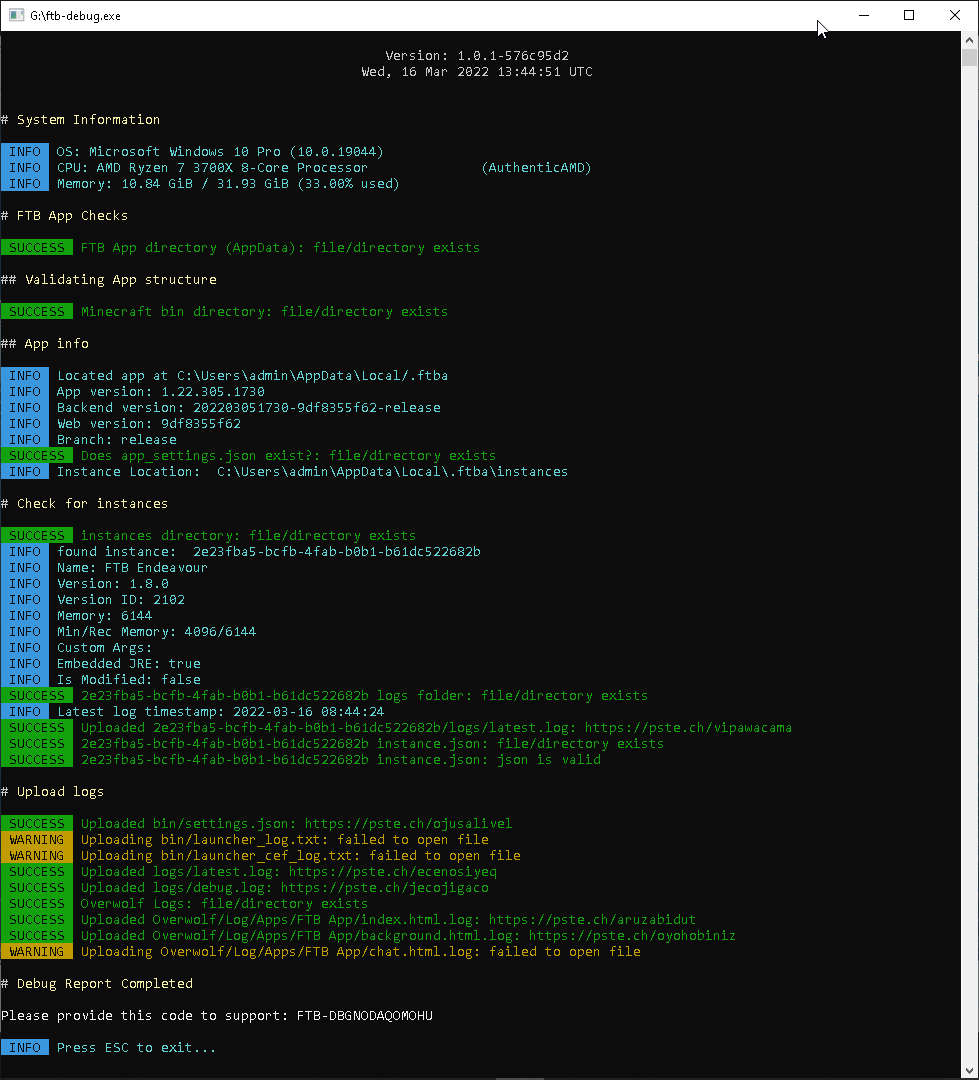Viewport: 979px width, 1080px height.
Task: Click the instance.json file/directory exists line
Action: tap(333, 743)
